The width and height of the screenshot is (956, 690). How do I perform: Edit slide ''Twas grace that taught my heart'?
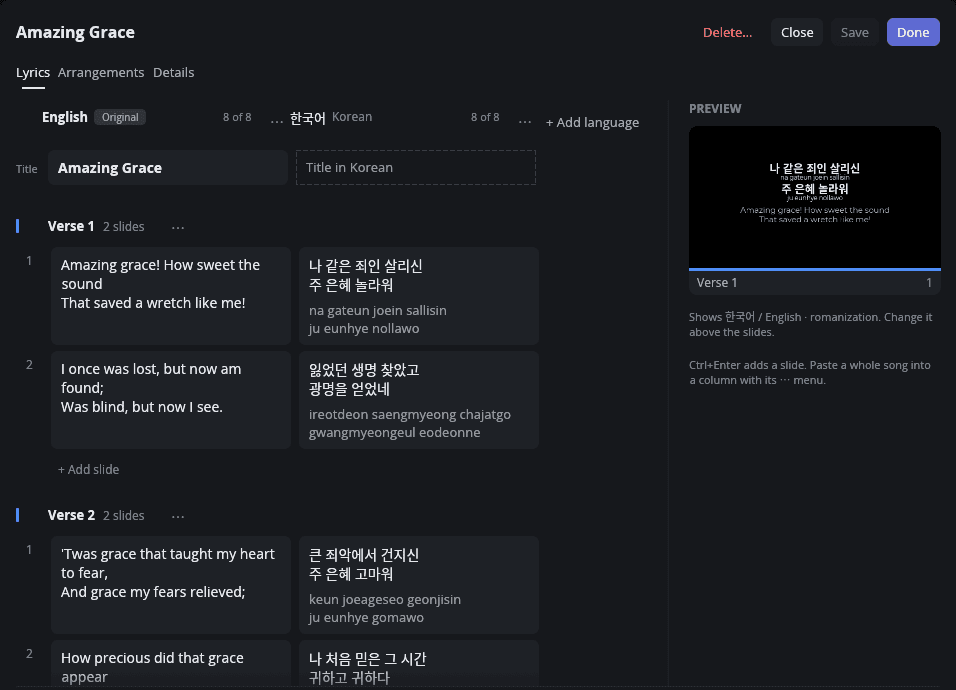[171, 585]
